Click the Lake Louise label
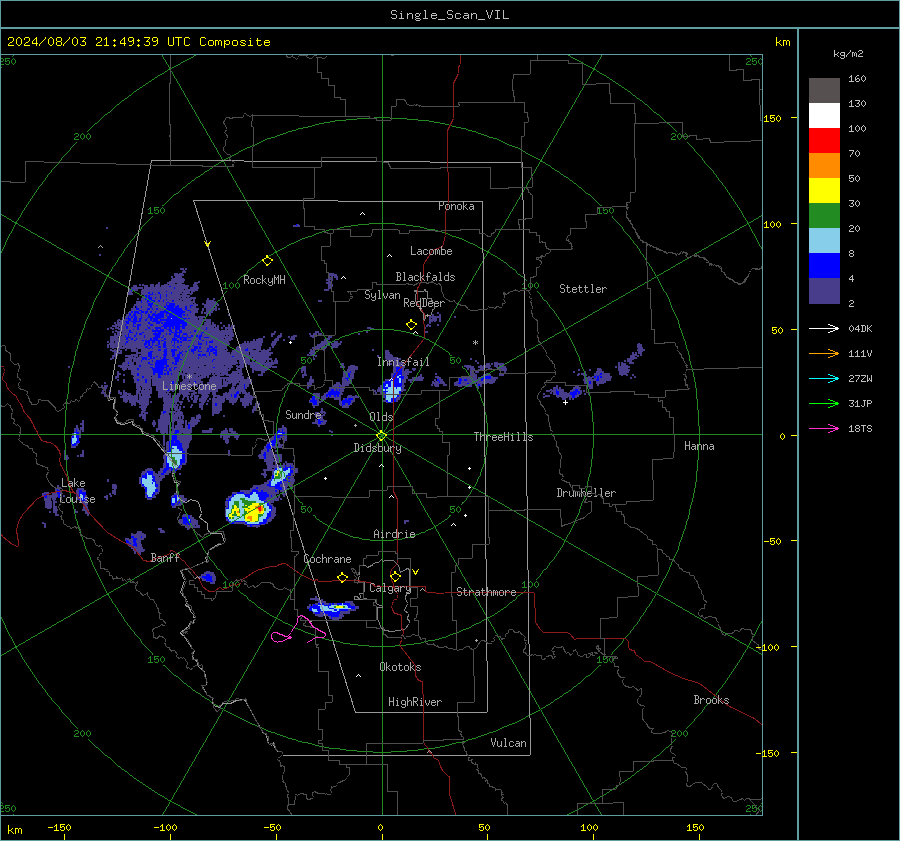This screenshot has height=841, width=900. [77, 491]
